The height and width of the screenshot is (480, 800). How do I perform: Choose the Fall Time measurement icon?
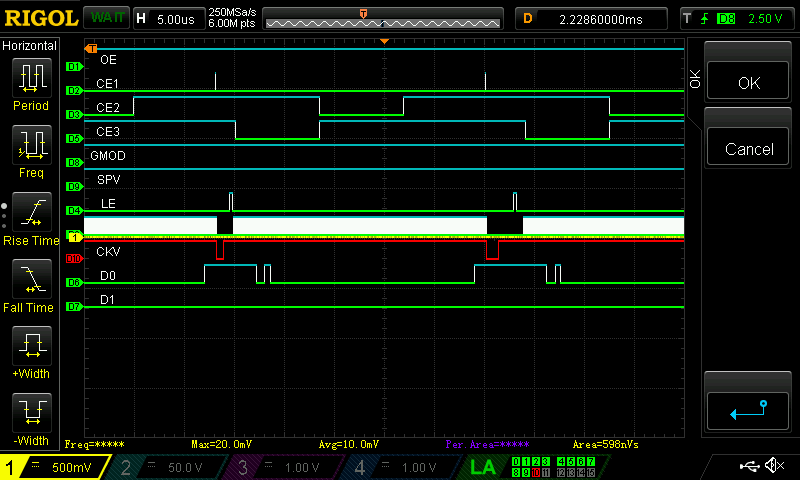tap(30, 280)
